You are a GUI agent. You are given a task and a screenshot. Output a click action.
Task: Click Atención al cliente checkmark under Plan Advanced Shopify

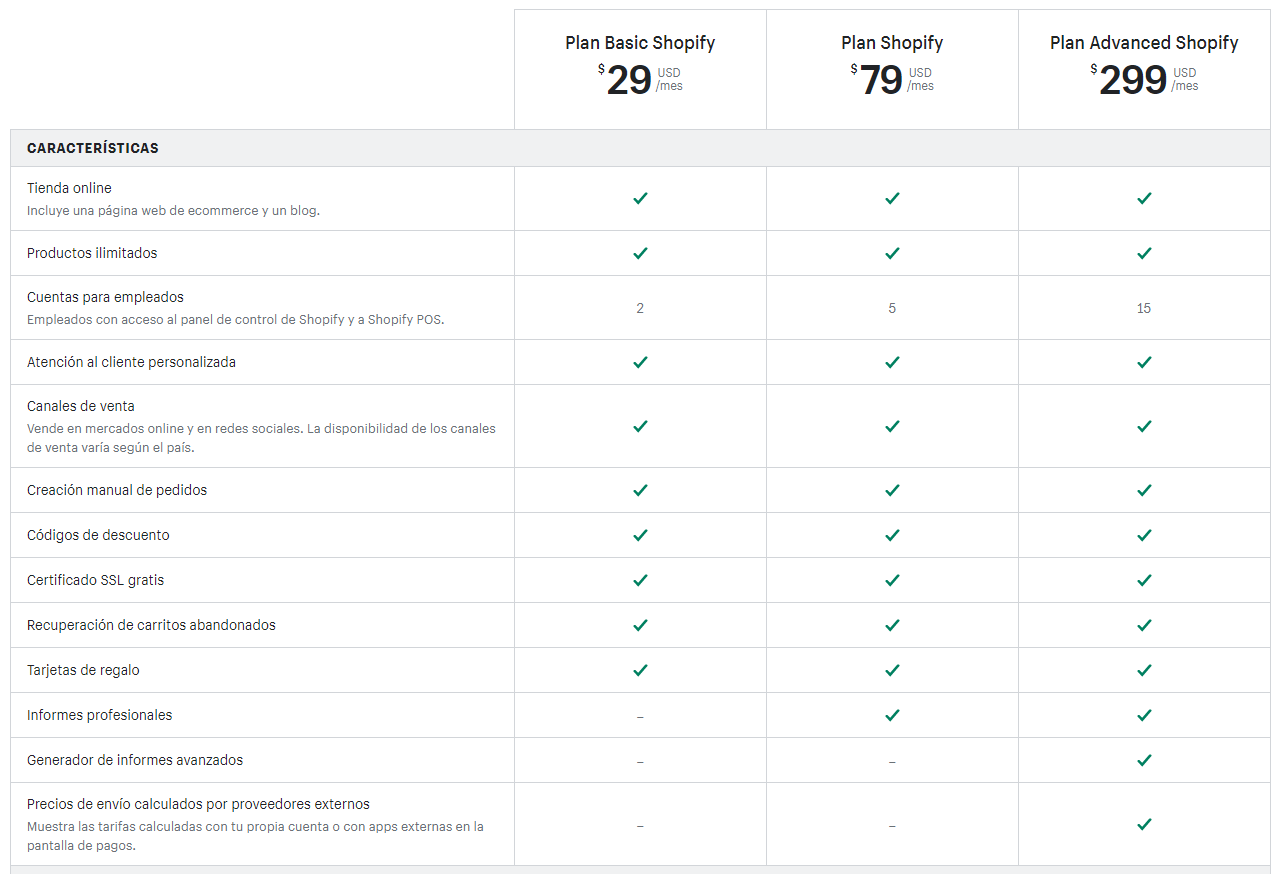[1144, 362]
